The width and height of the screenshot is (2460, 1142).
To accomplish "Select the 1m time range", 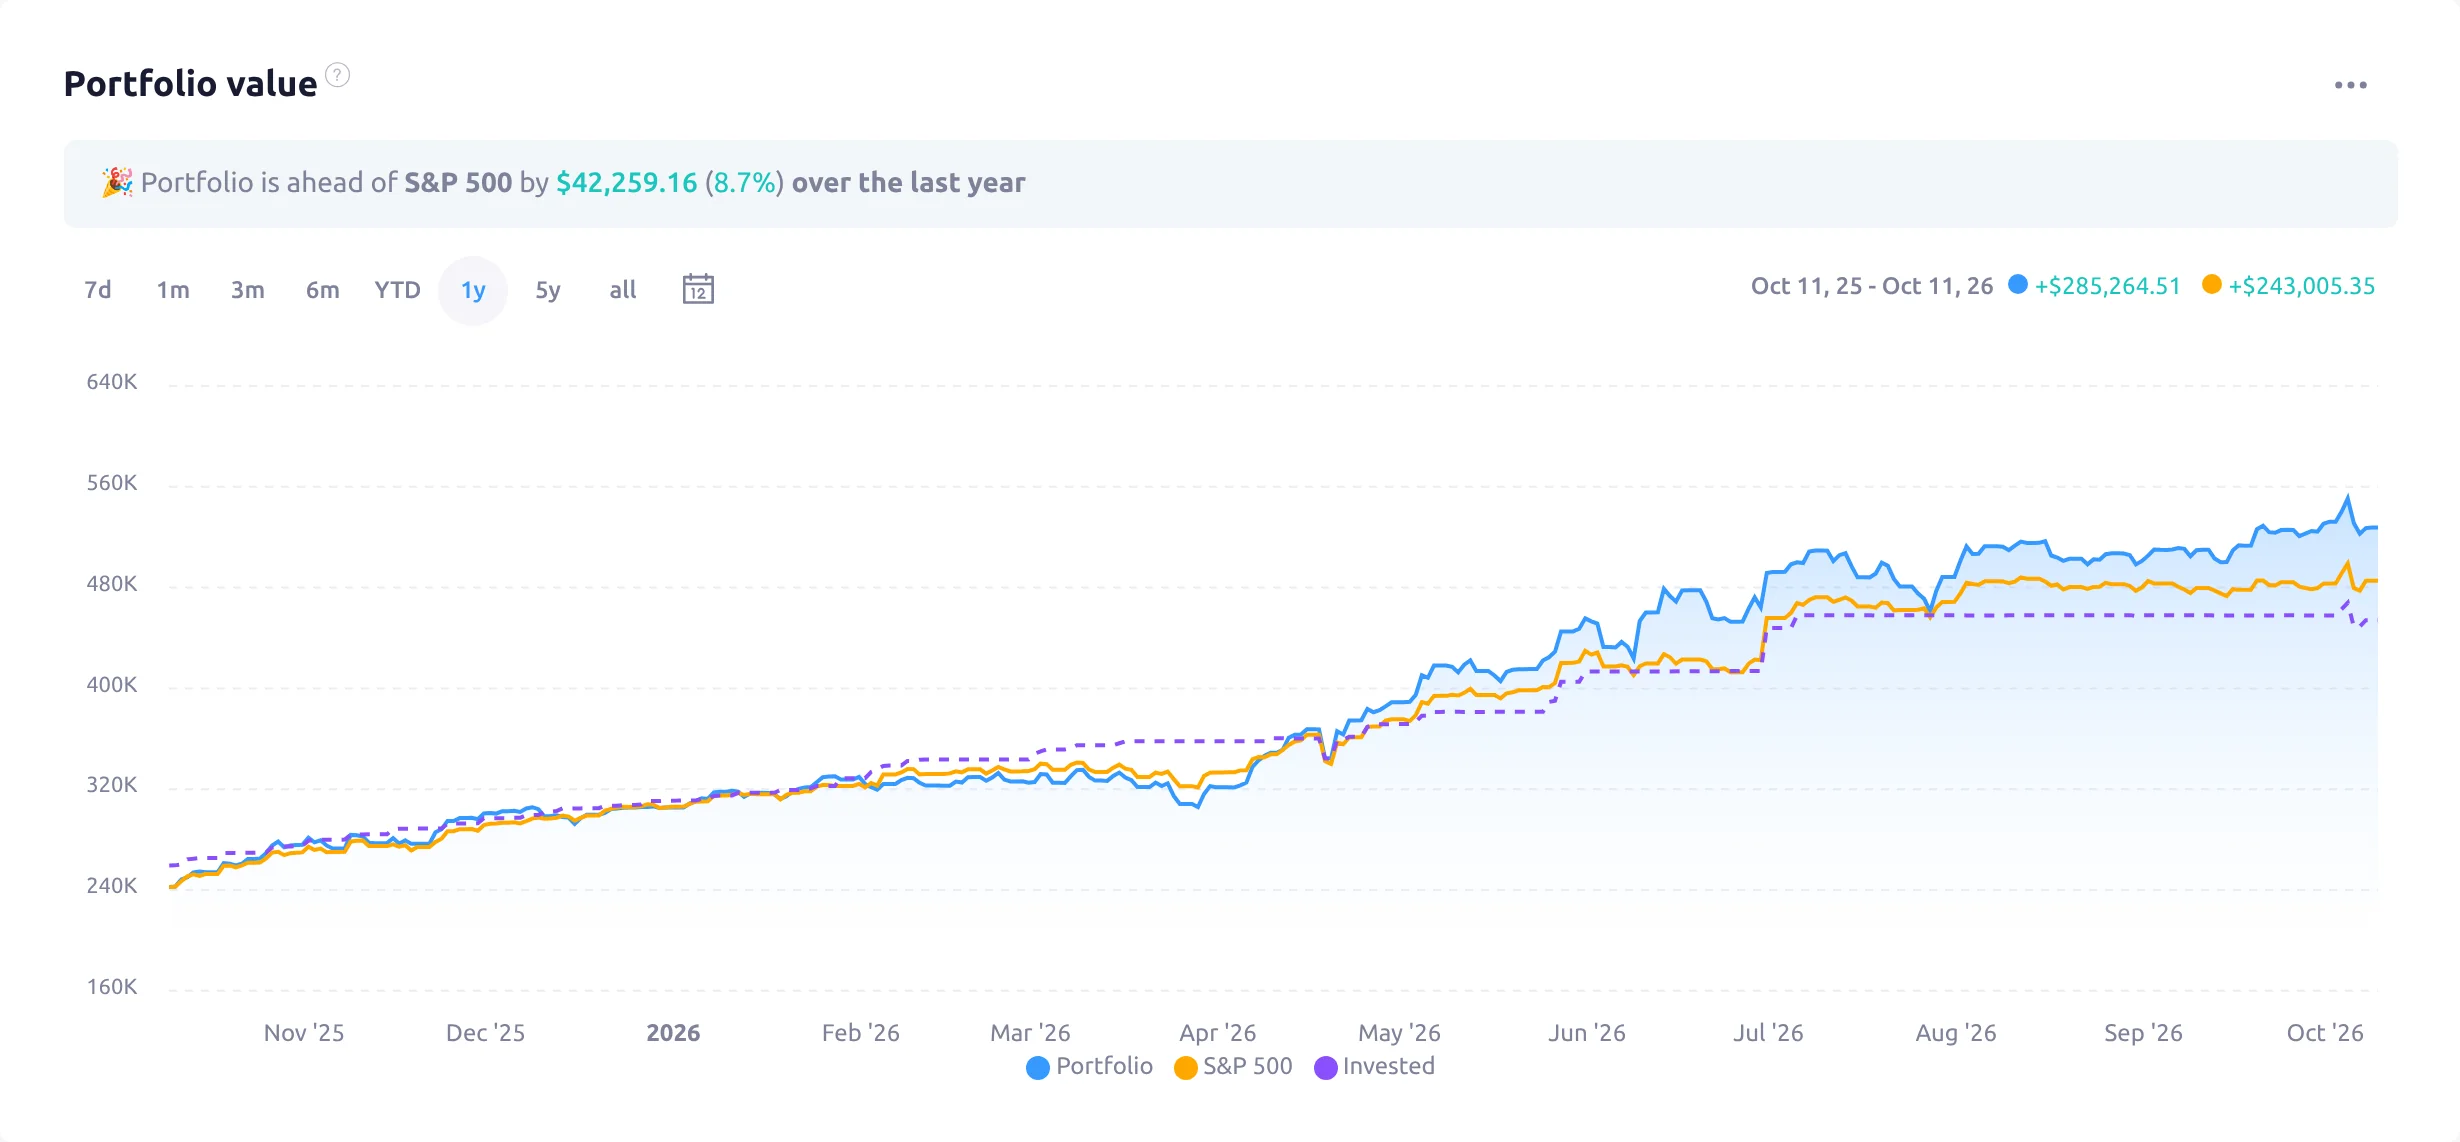I will 173,290.
